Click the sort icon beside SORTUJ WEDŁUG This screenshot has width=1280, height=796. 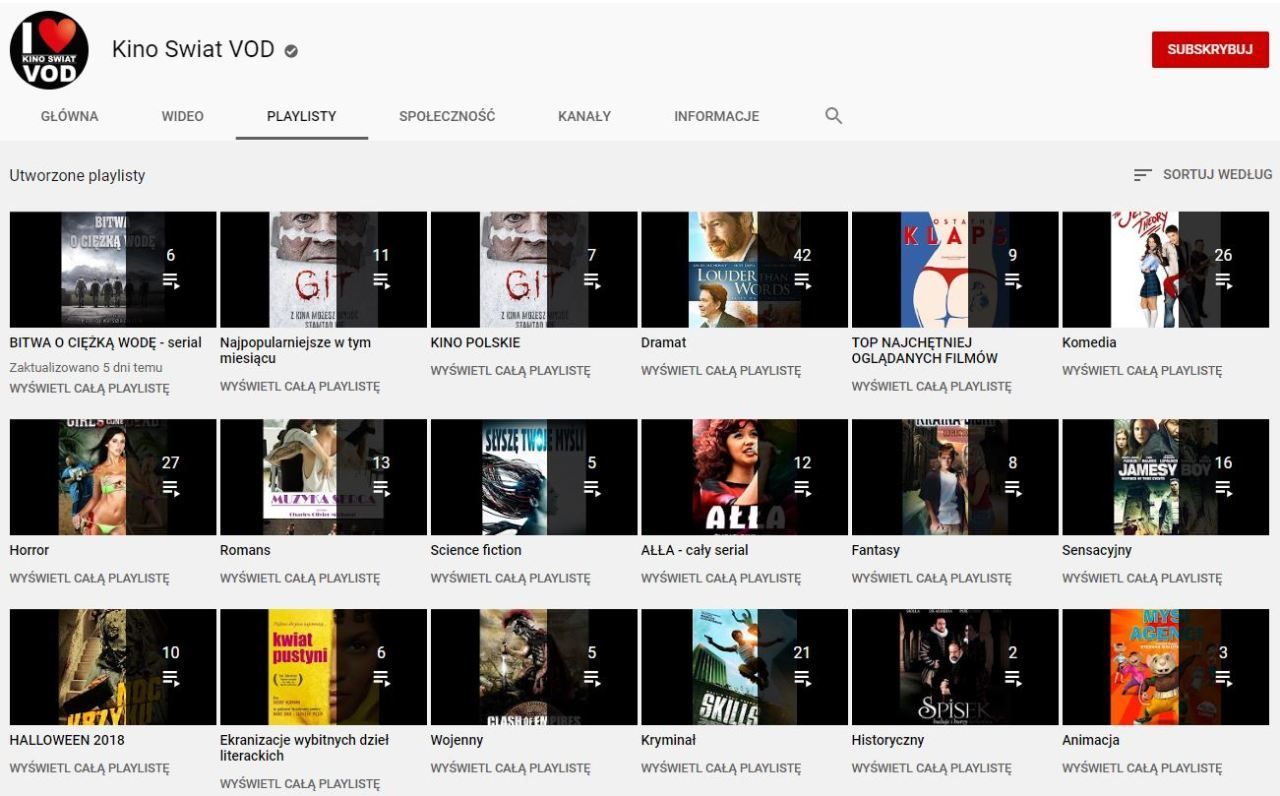pos(1142,175)
